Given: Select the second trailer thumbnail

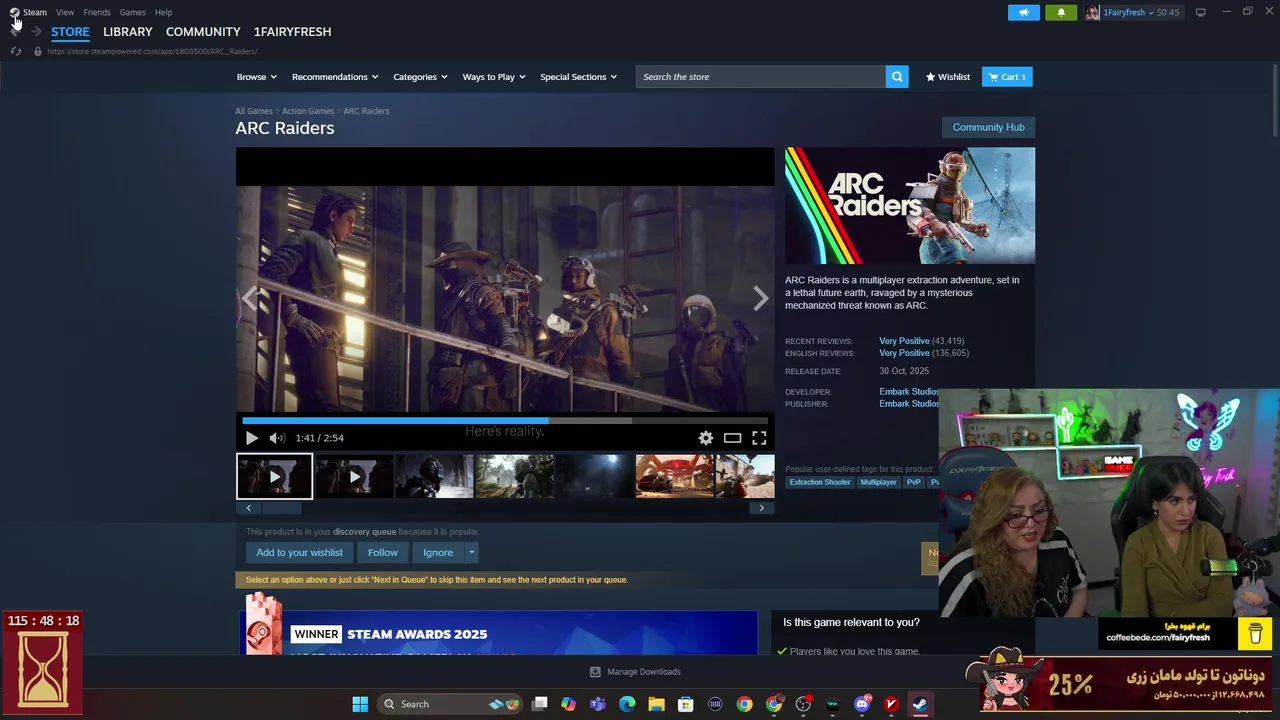Looking at the screenshot, I should [354, 476].
